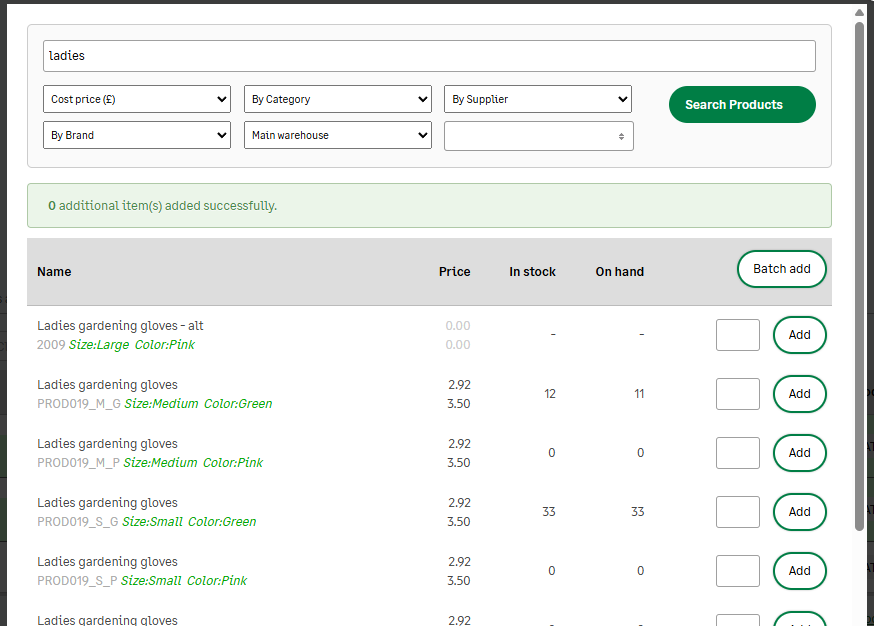Image resolution: width=874 pixels, height=626 pixels.
Task: Click the Search Products button
Action: pos(742,105)
